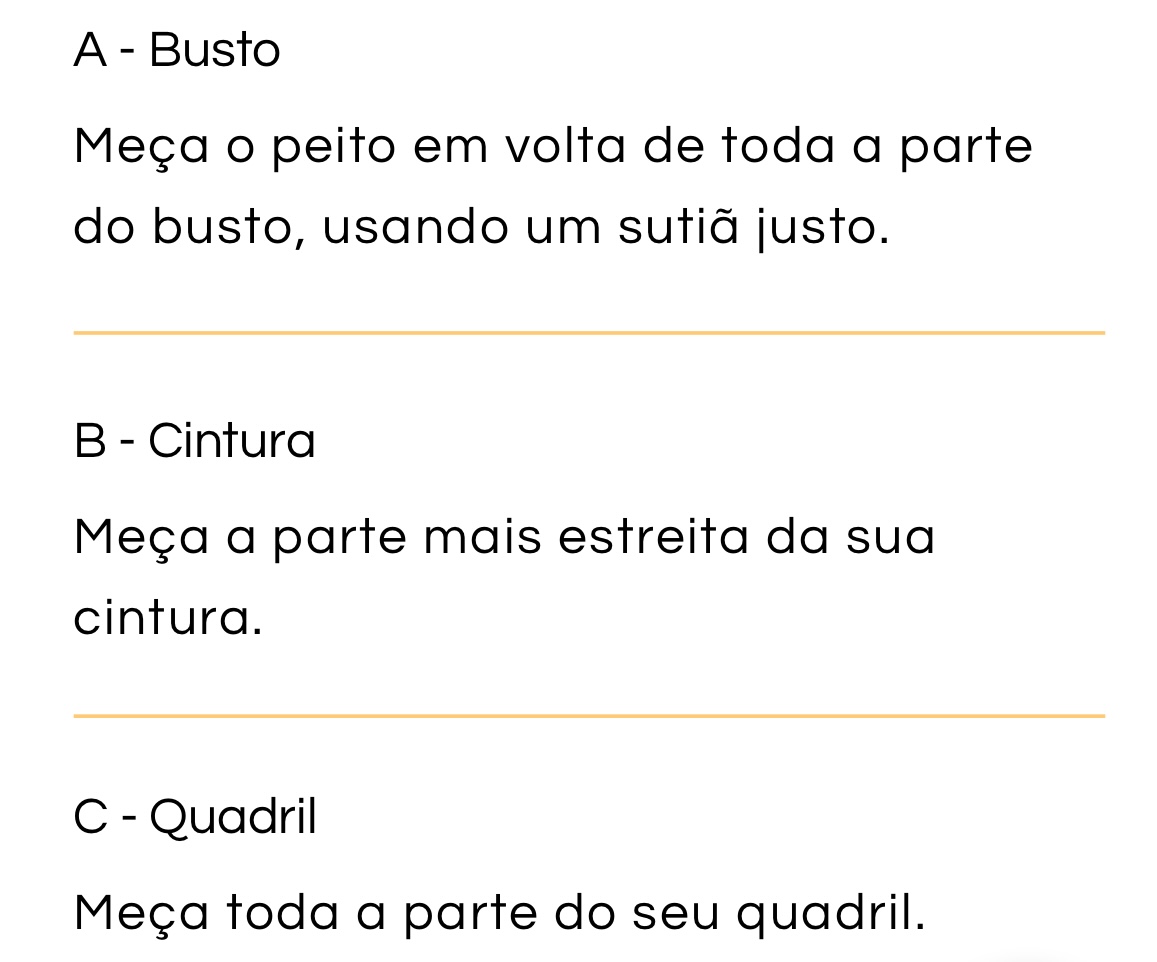Screen dimensions: 1157x962
Task: Click the word "peito" in Busto instructions
Action: pyautogui.click(x=331, y=147)
